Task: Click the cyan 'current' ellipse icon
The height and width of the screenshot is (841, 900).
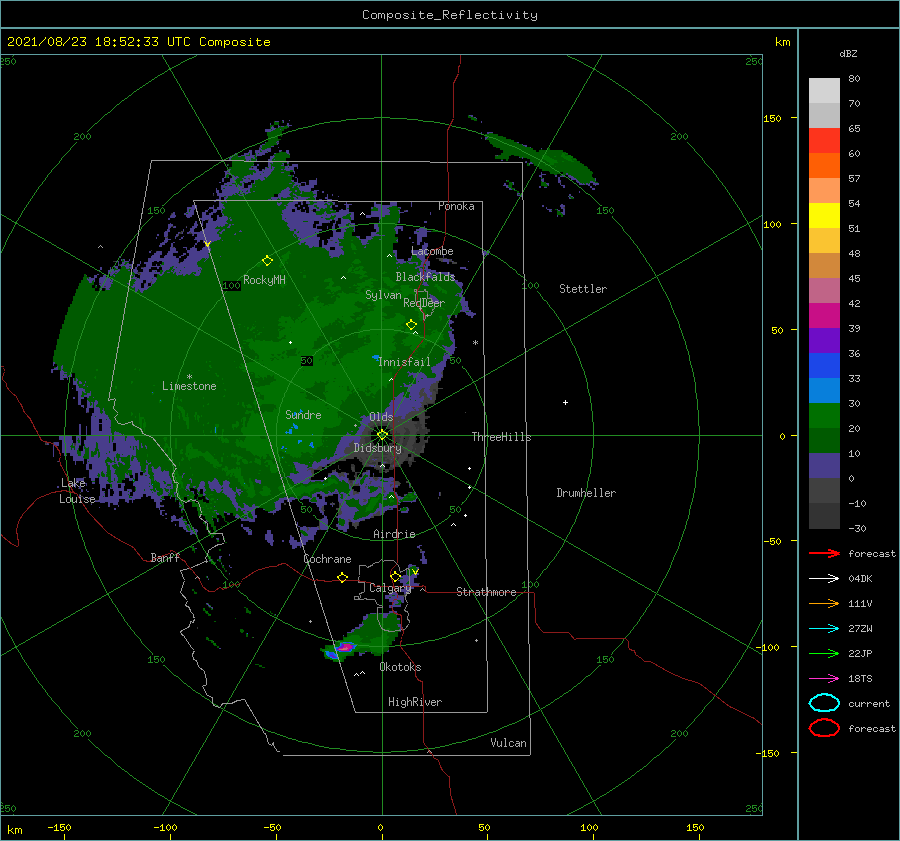Action: 824,703
